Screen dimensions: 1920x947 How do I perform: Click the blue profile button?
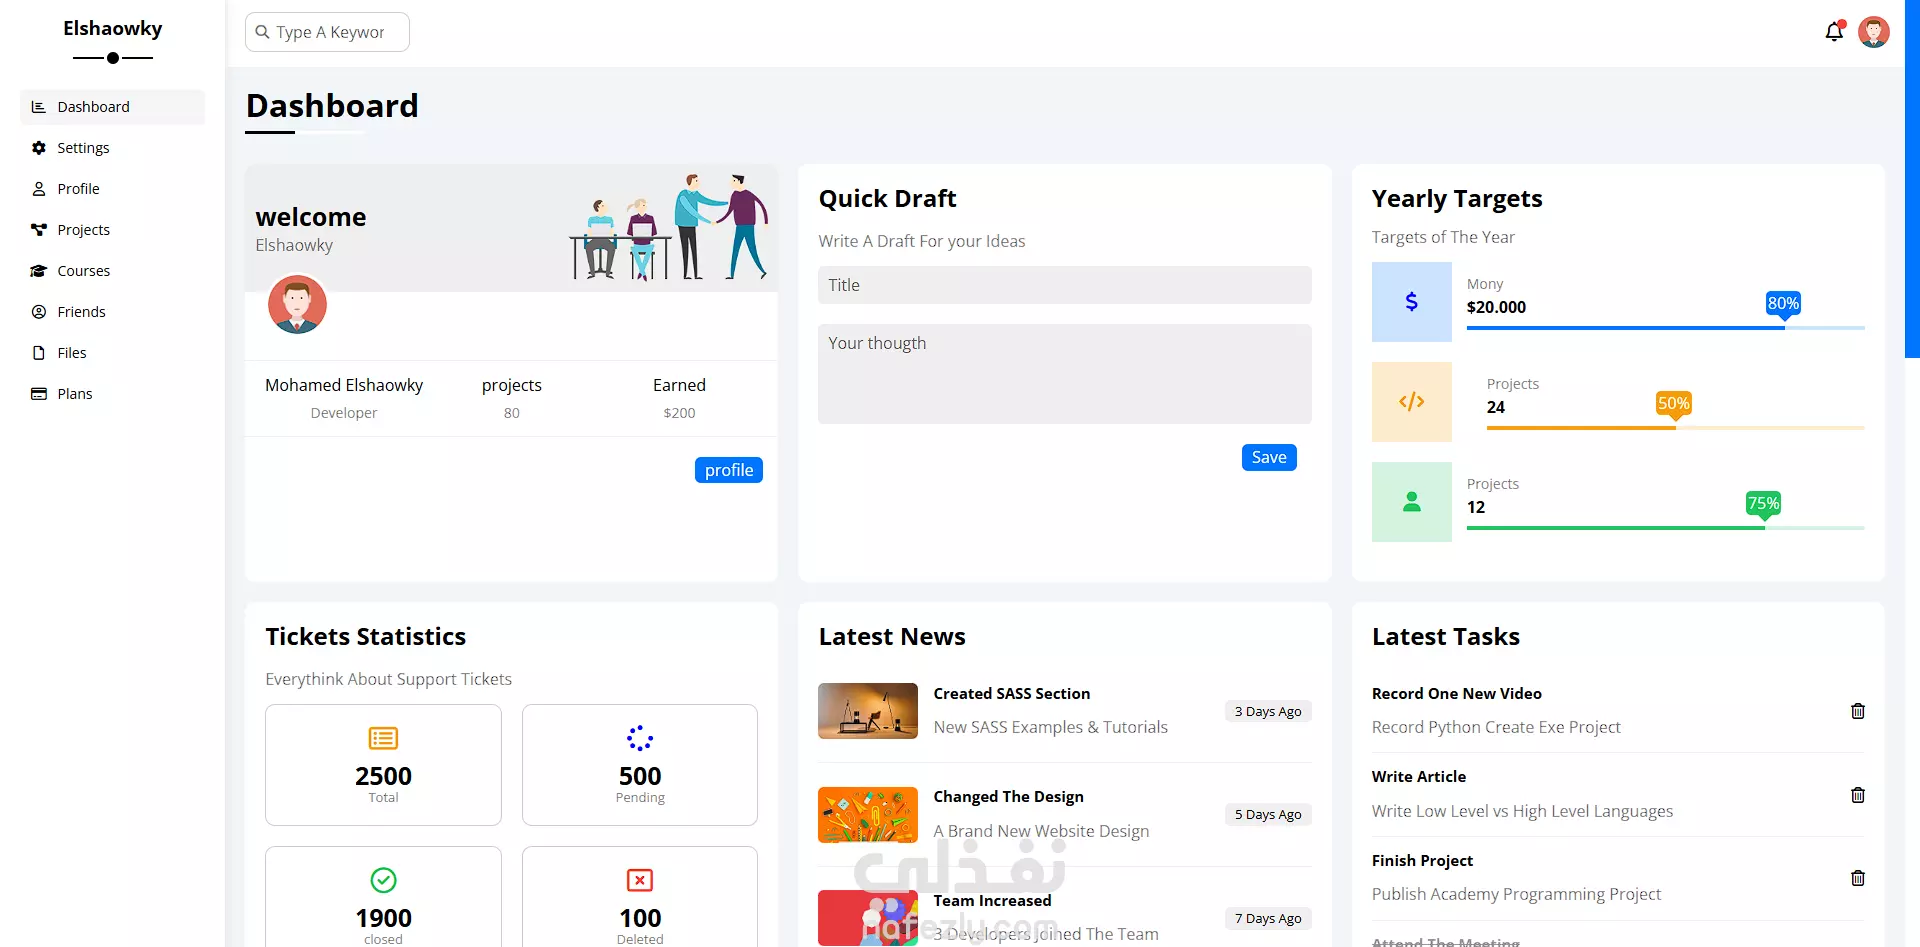click(729, 470)
